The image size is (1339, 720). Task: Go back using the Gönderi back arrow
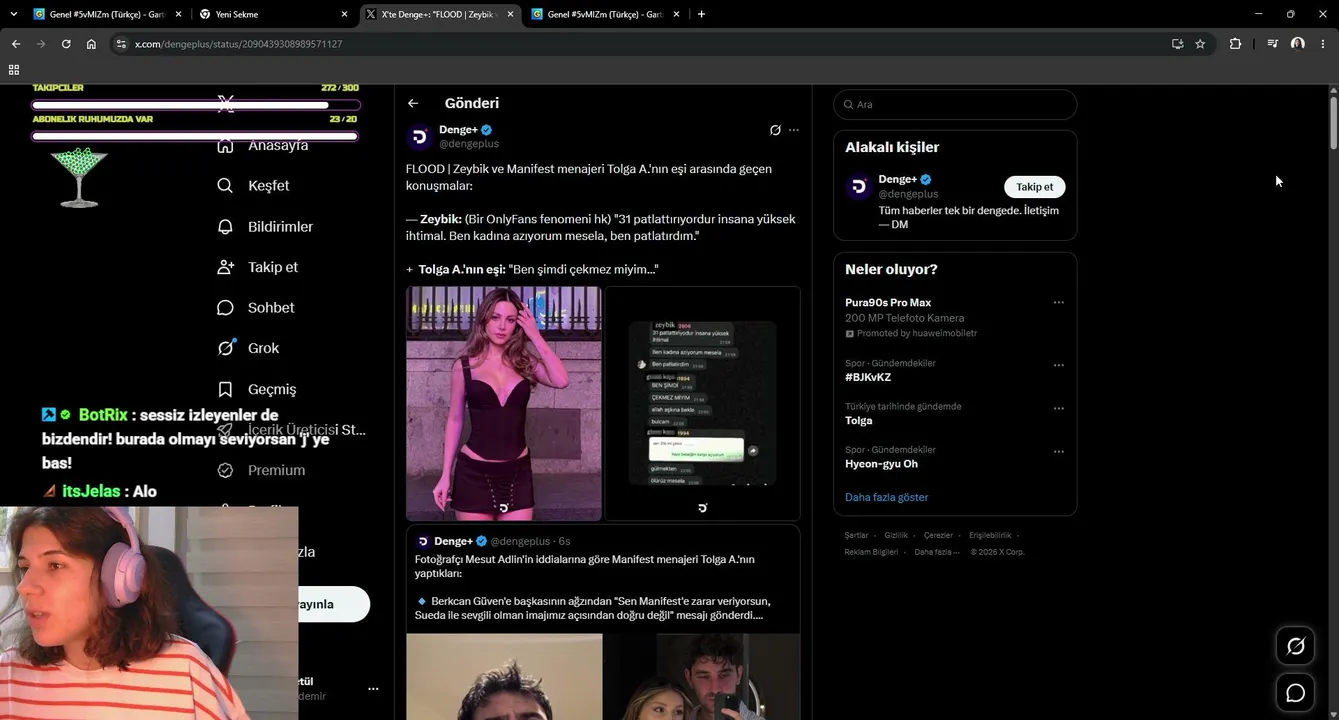(413, 103)
